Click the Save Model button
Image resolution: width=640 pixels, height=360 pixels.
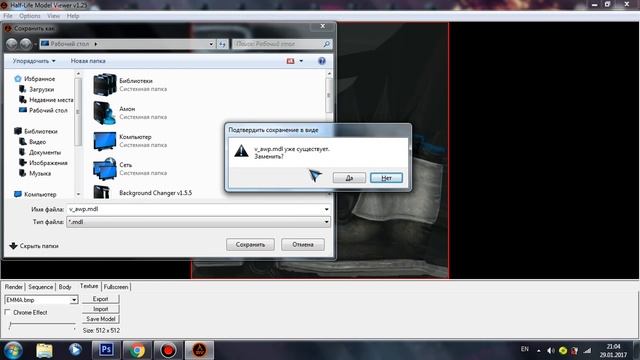click(100, 319)
